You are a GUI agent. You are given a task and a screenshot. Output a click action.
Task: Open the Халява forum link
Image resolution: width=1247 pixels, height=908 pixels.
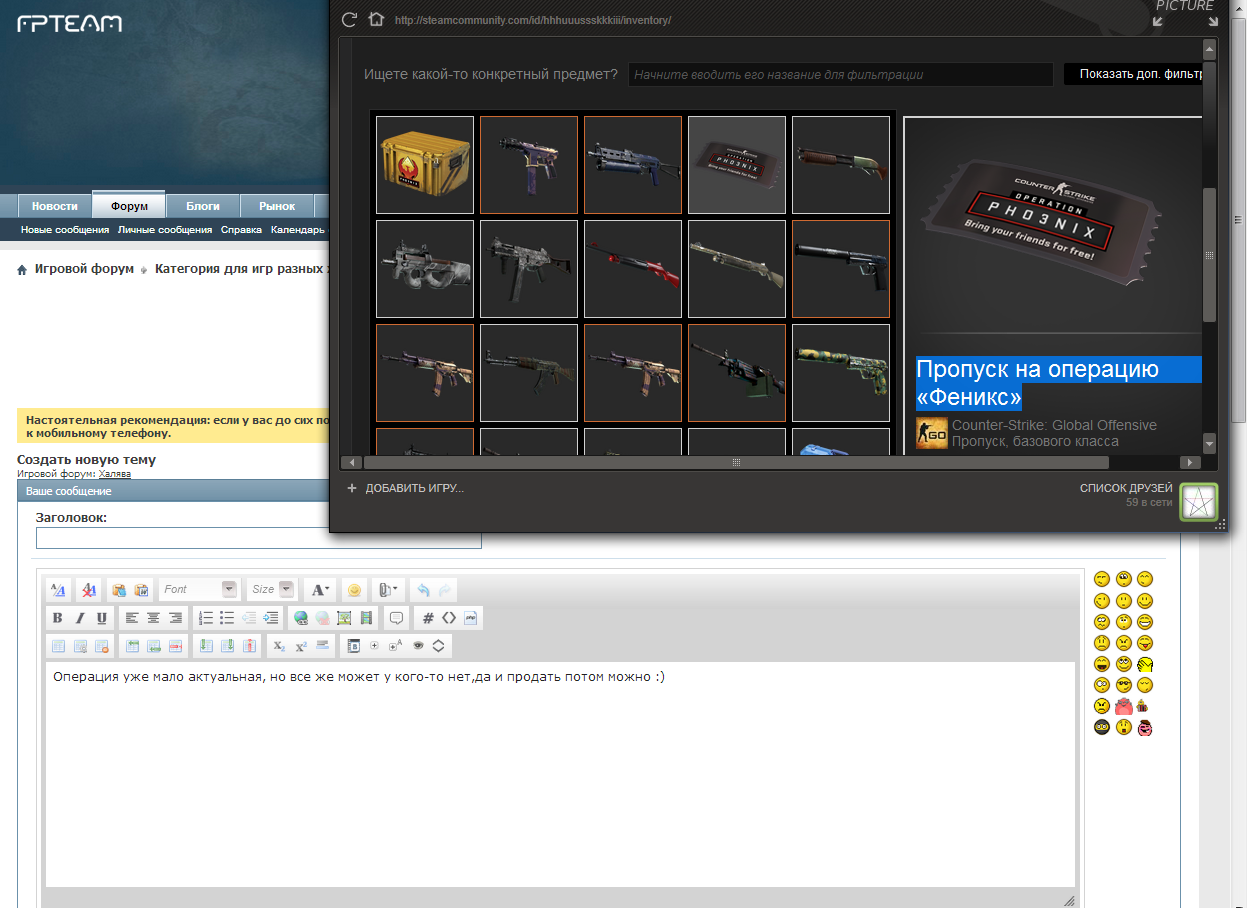[x=114, y=474]
